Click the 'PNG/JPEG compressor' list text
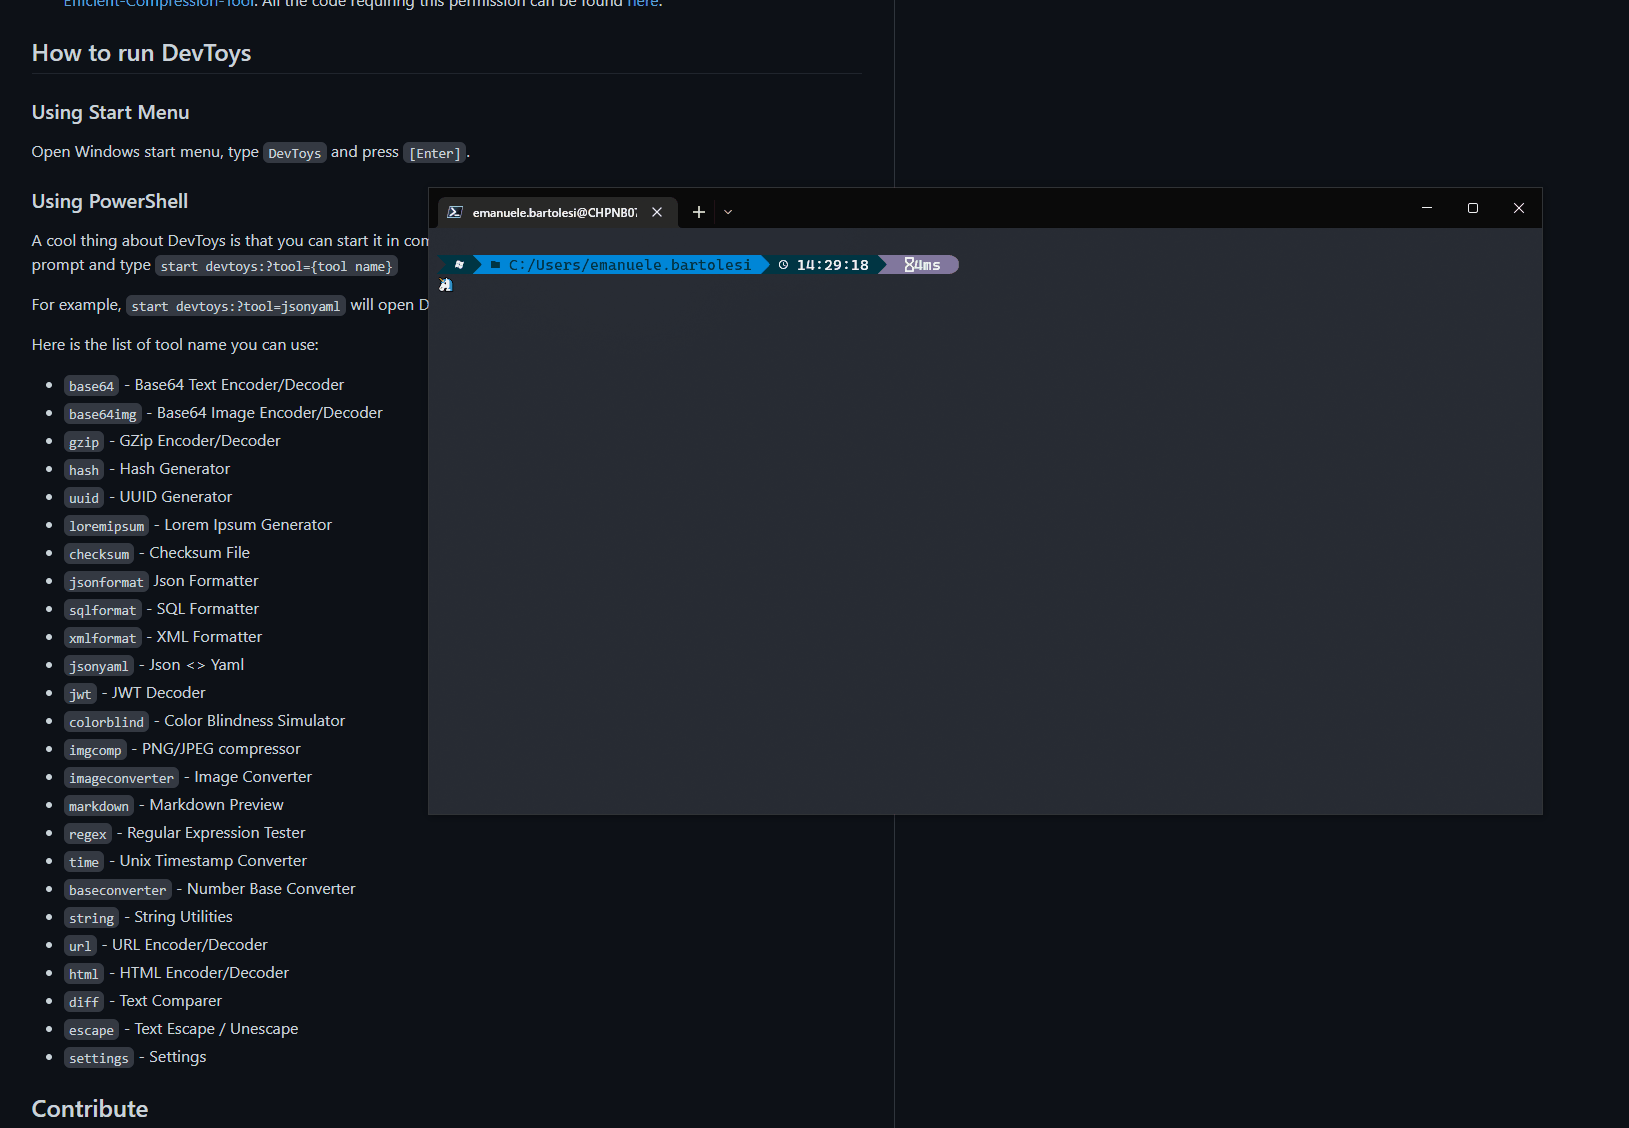The image size is (1629, 1128). point(221,749)
